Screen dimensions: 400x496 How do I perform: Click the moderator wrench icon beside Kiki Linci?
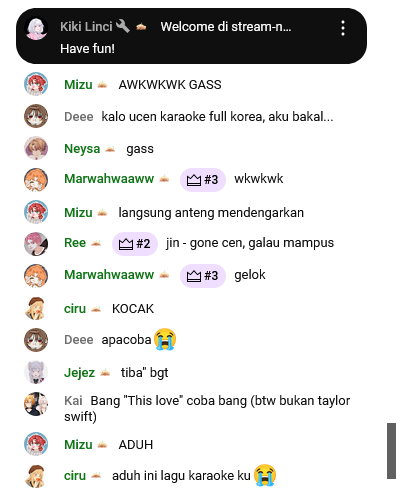click(122, 26)
